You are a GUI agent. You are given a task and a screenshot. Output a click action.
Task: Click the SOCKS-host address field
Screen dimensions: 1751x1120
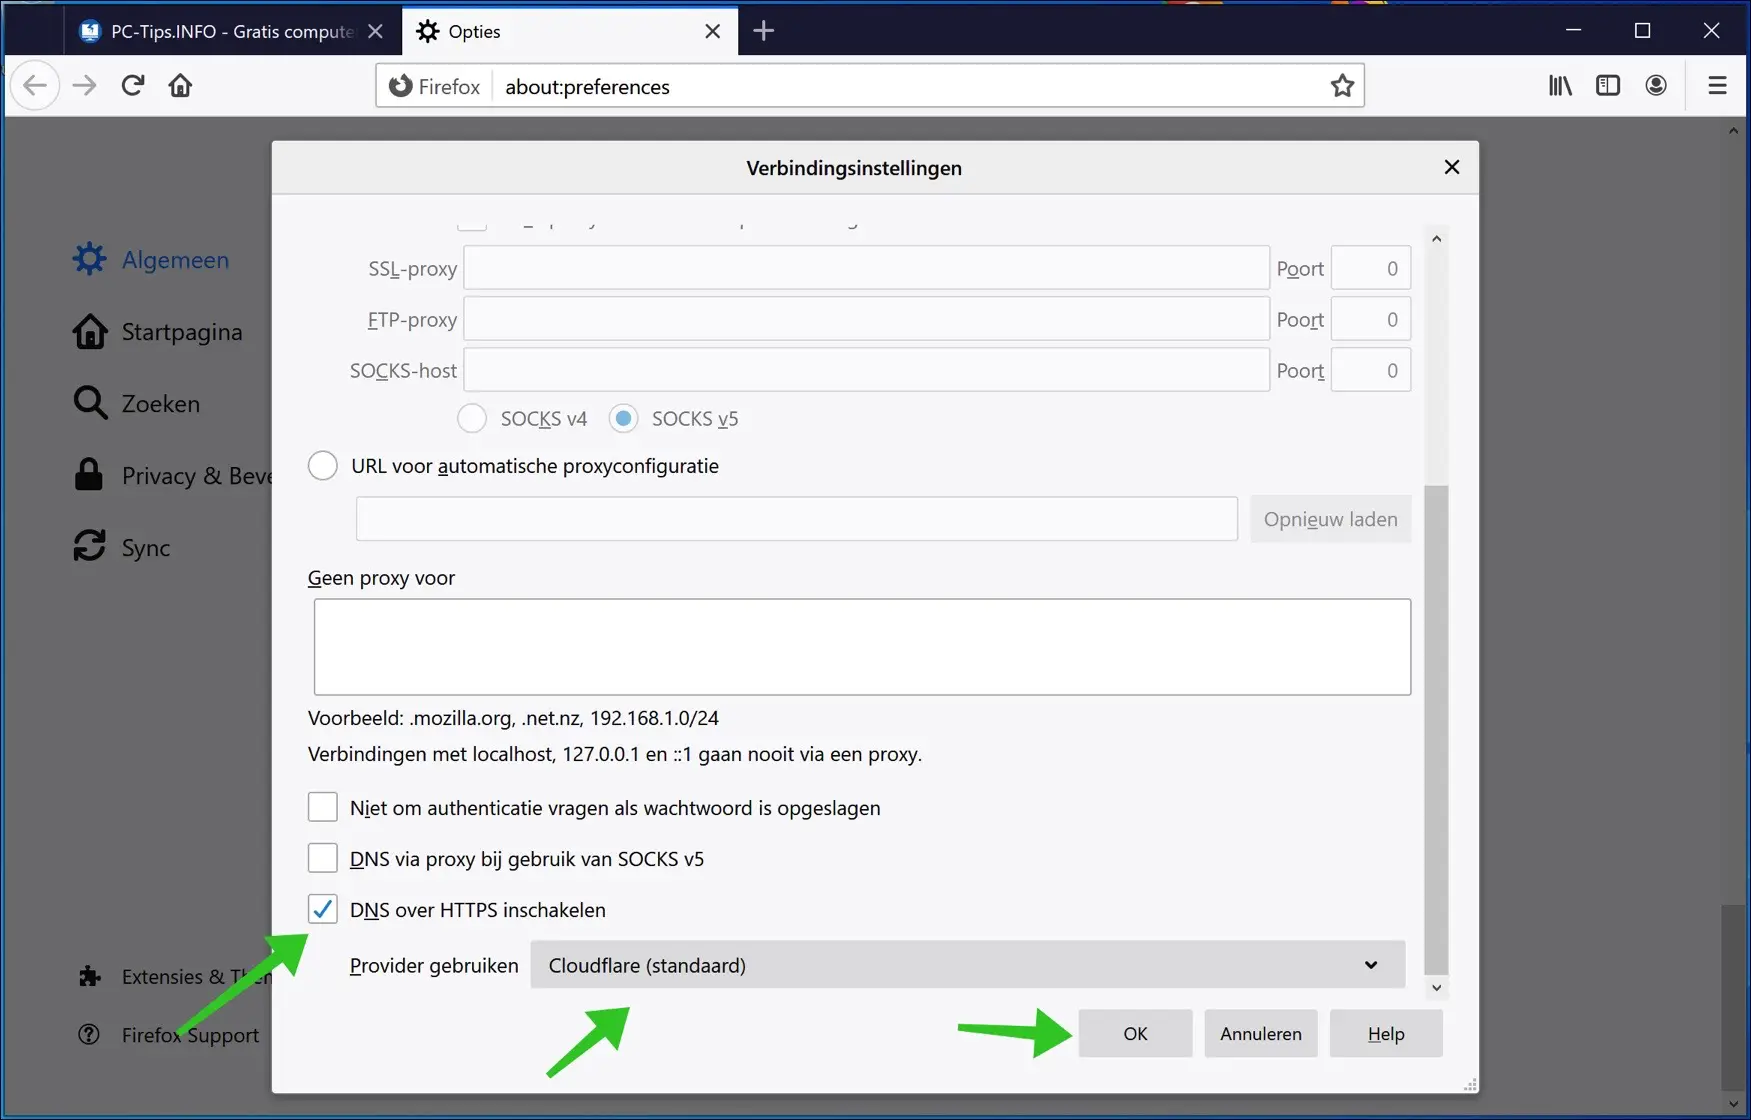[x=866, y=370]
